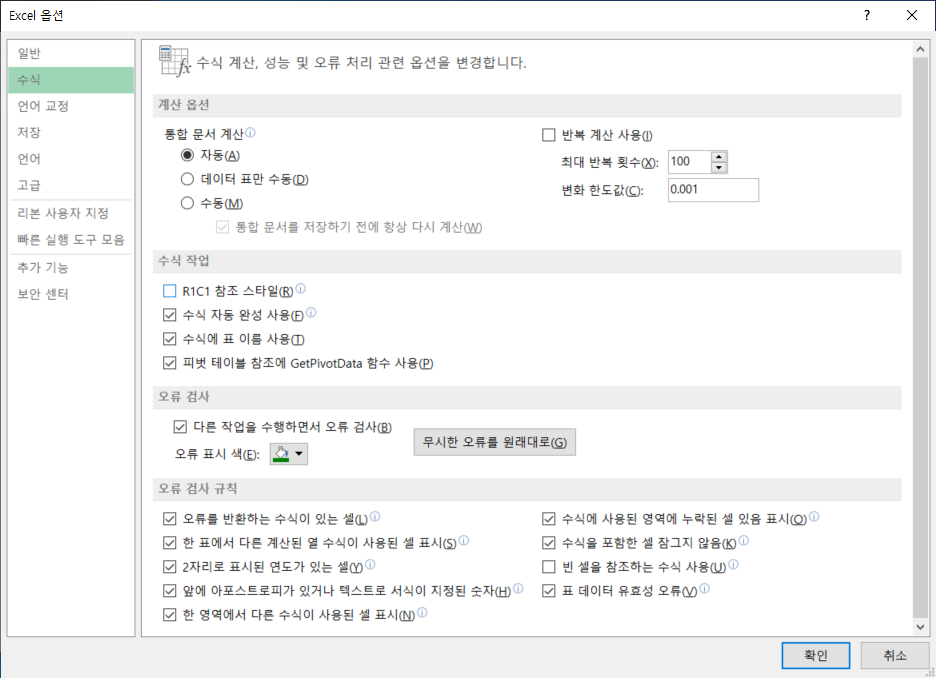Screen dimensions: 936x678
Task: Toggle 수식에 사용된 영역에 누락된 셀 checkbox
Action: [x=549, y=519]
